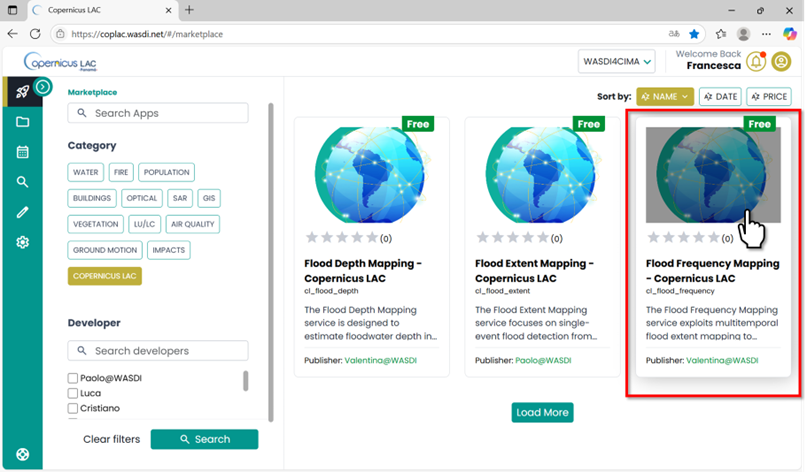Open the gear settings sidebar icon

[x=22, y=242]
